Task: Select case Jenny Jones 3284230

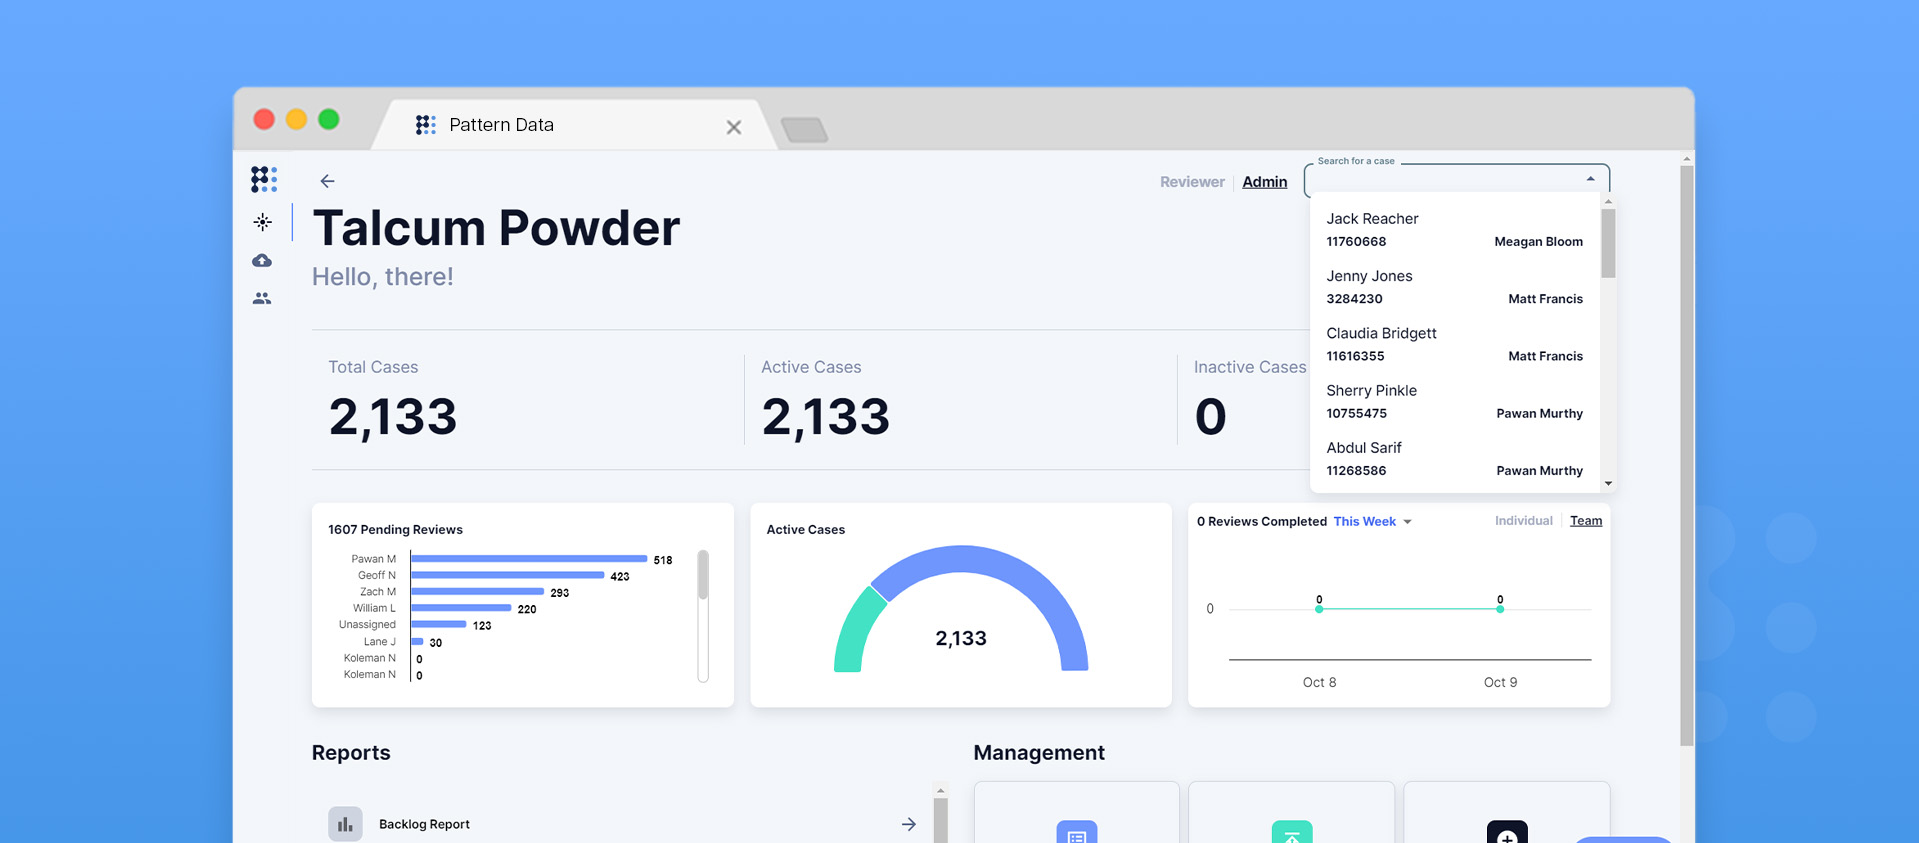Action: 1454,287
